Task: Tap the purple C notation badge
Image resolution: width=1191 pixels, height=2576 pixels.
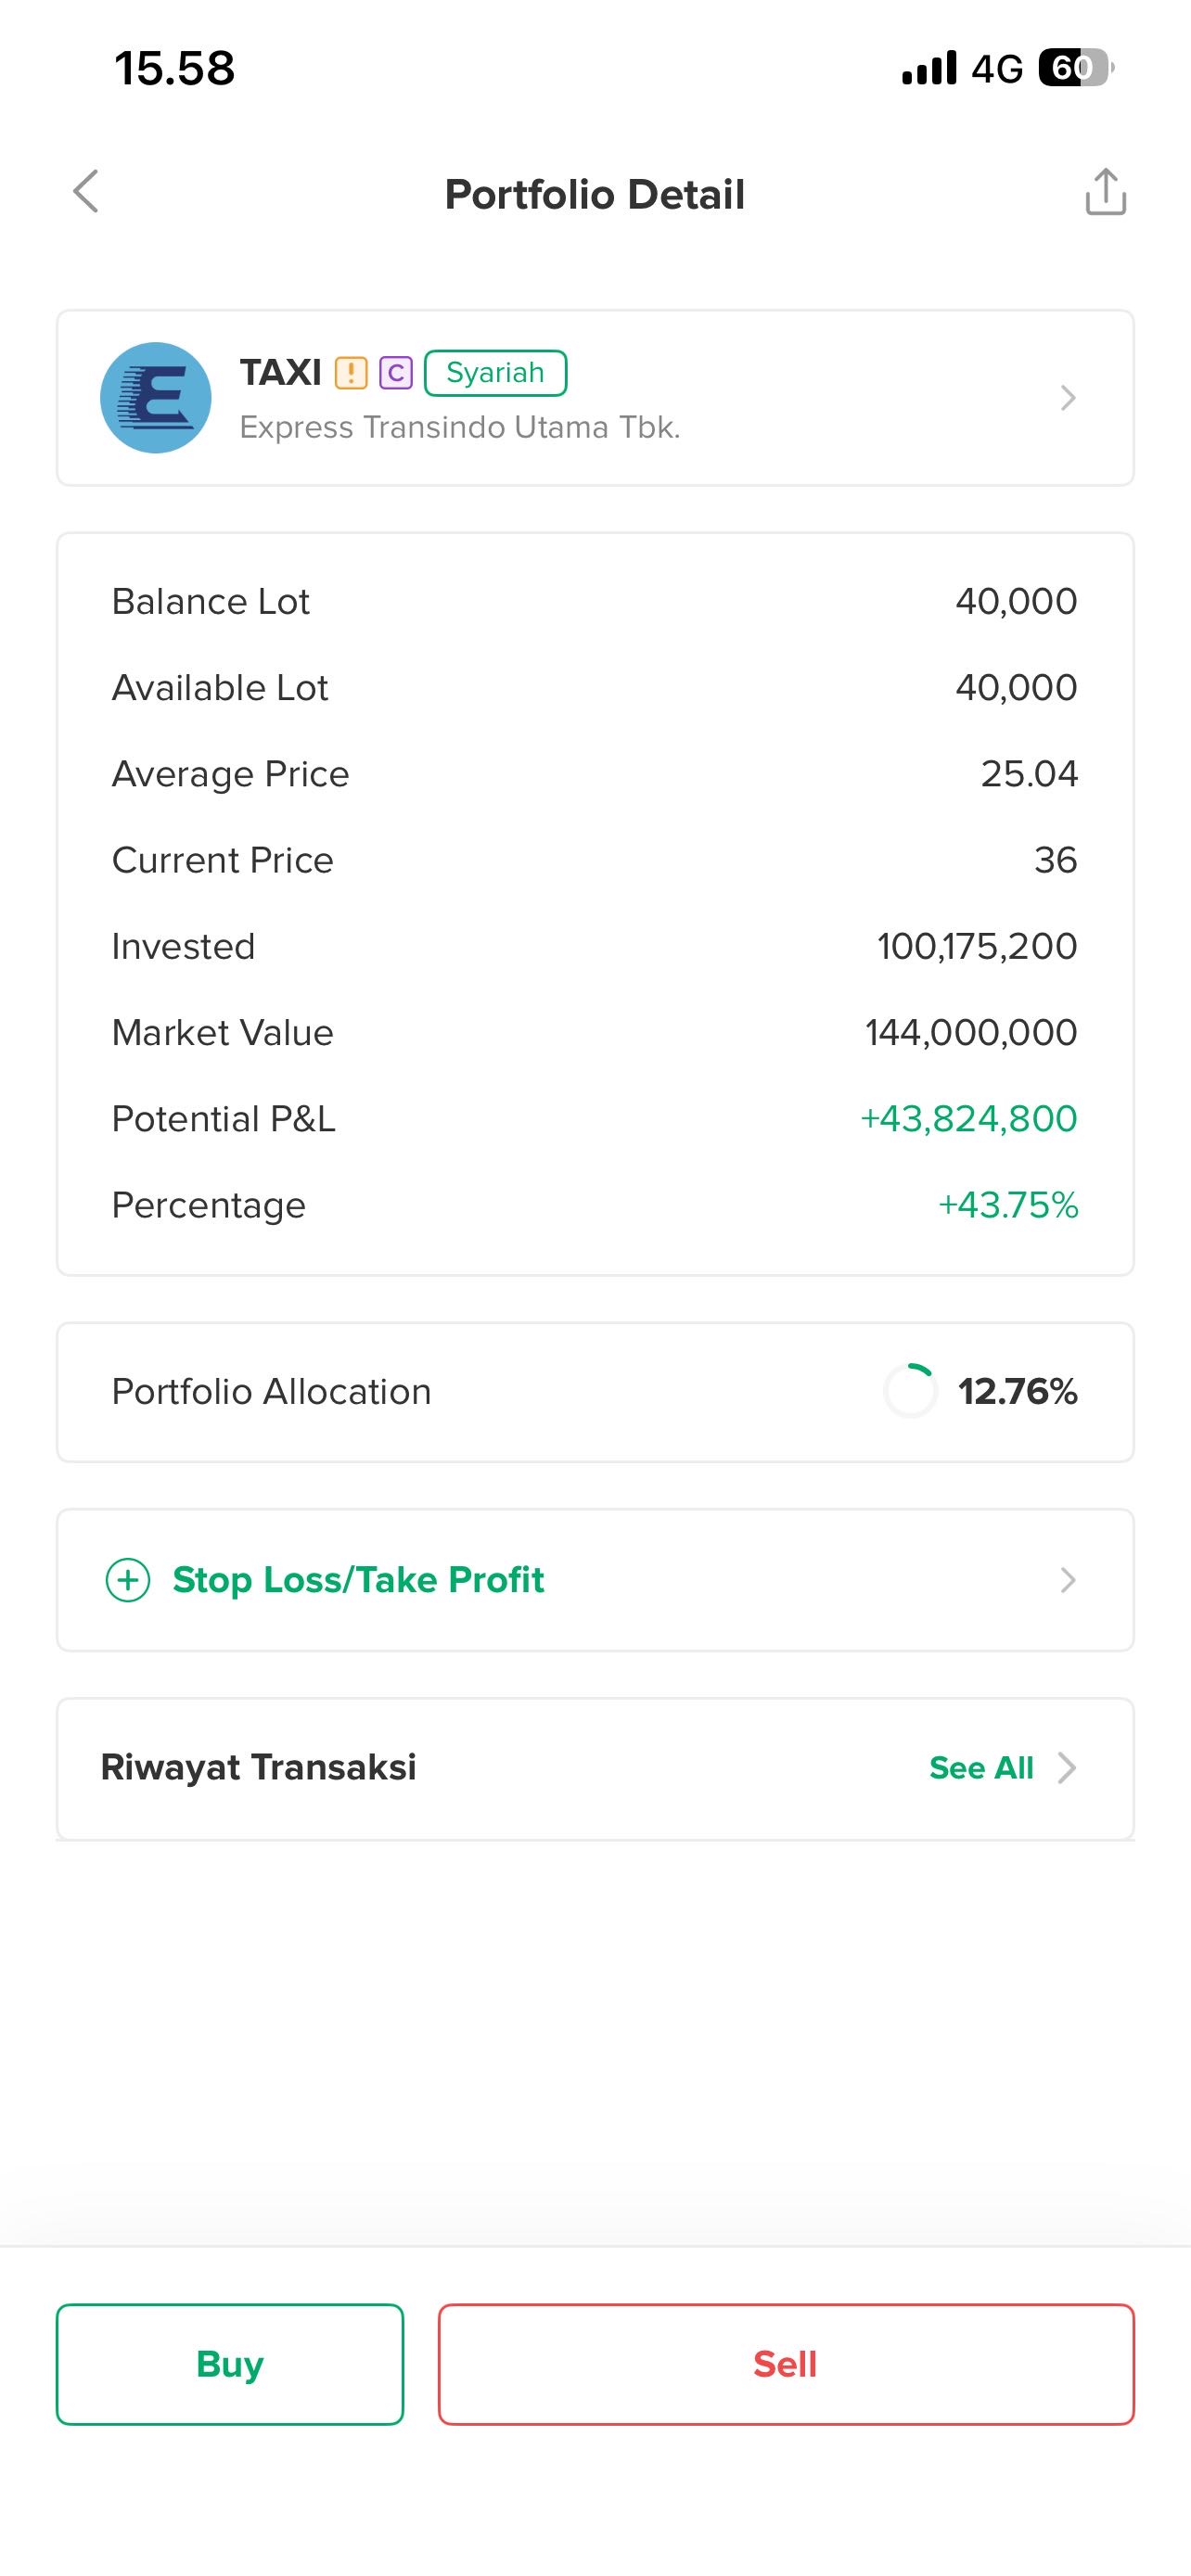Action: [396, 373]
